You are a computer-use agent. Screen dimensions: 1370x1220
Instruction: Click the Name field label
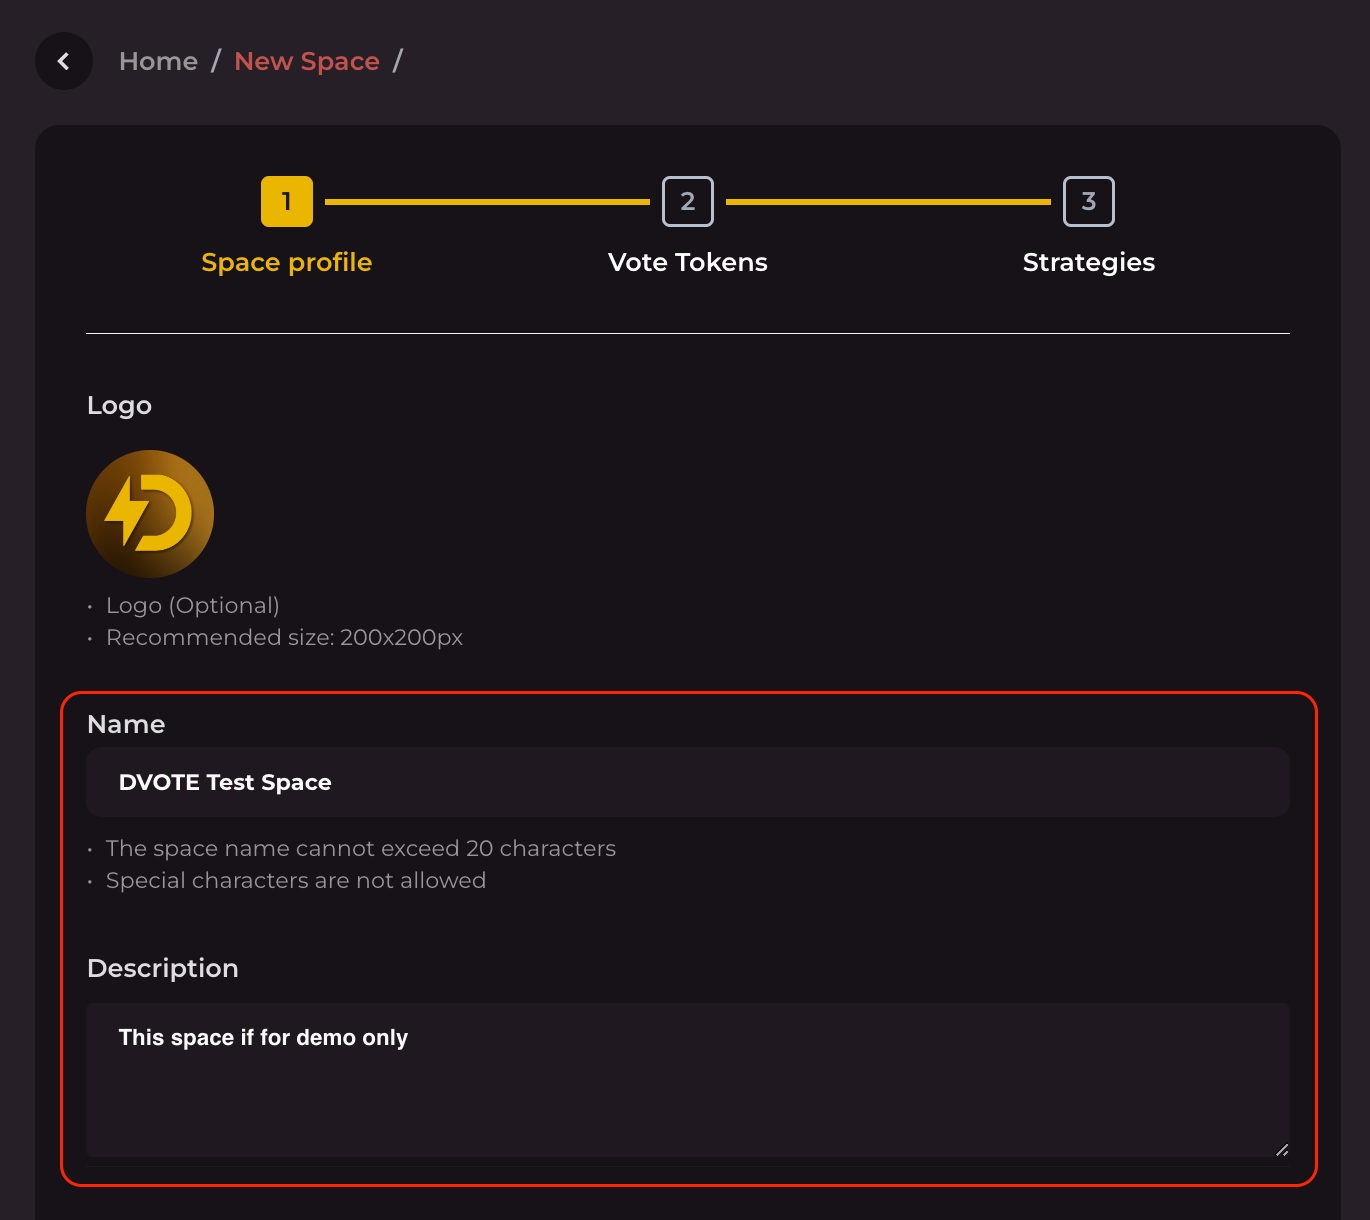[126, 724]
